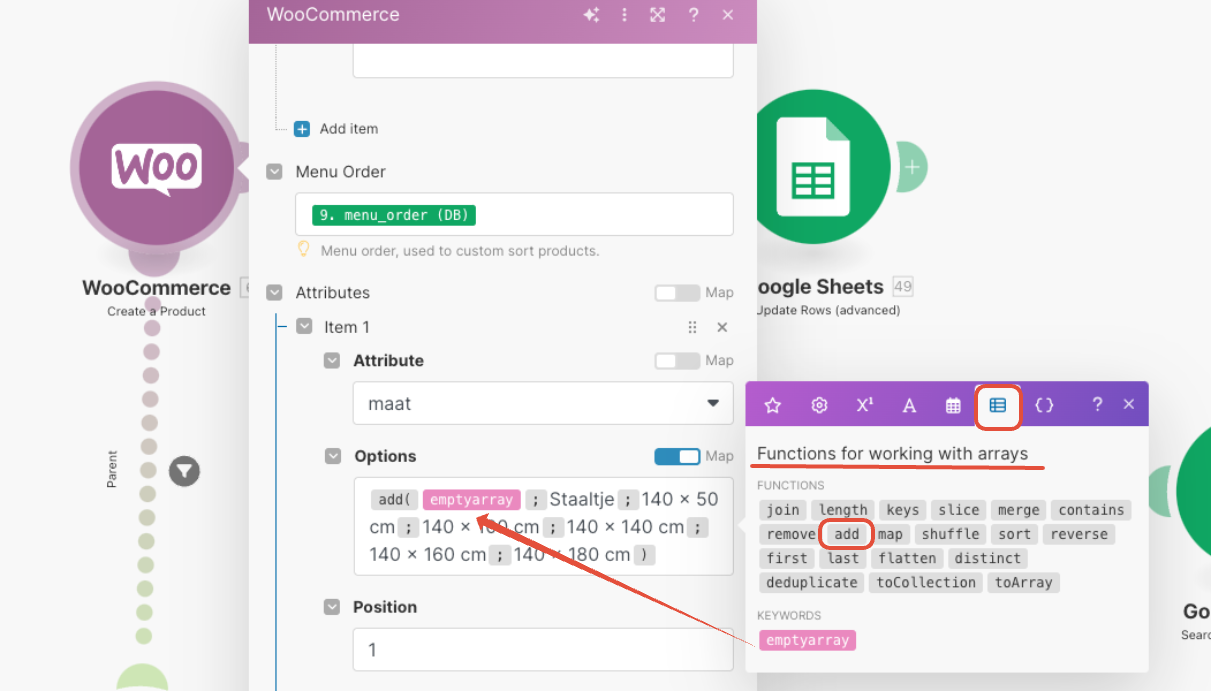1211x691 pixels.
Task: Open the general functions gear tab
Action: tap(819, 405)
